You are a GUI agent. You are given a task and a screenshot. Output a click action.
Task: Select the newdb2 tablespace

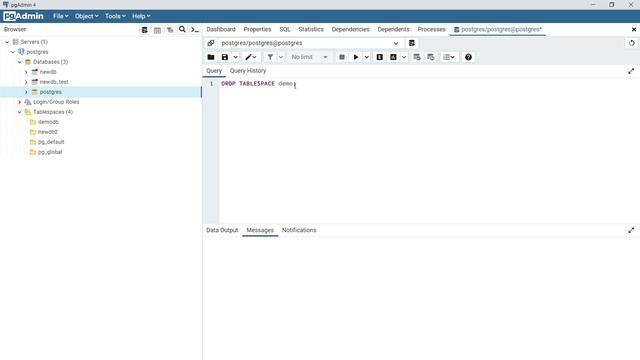48,132
